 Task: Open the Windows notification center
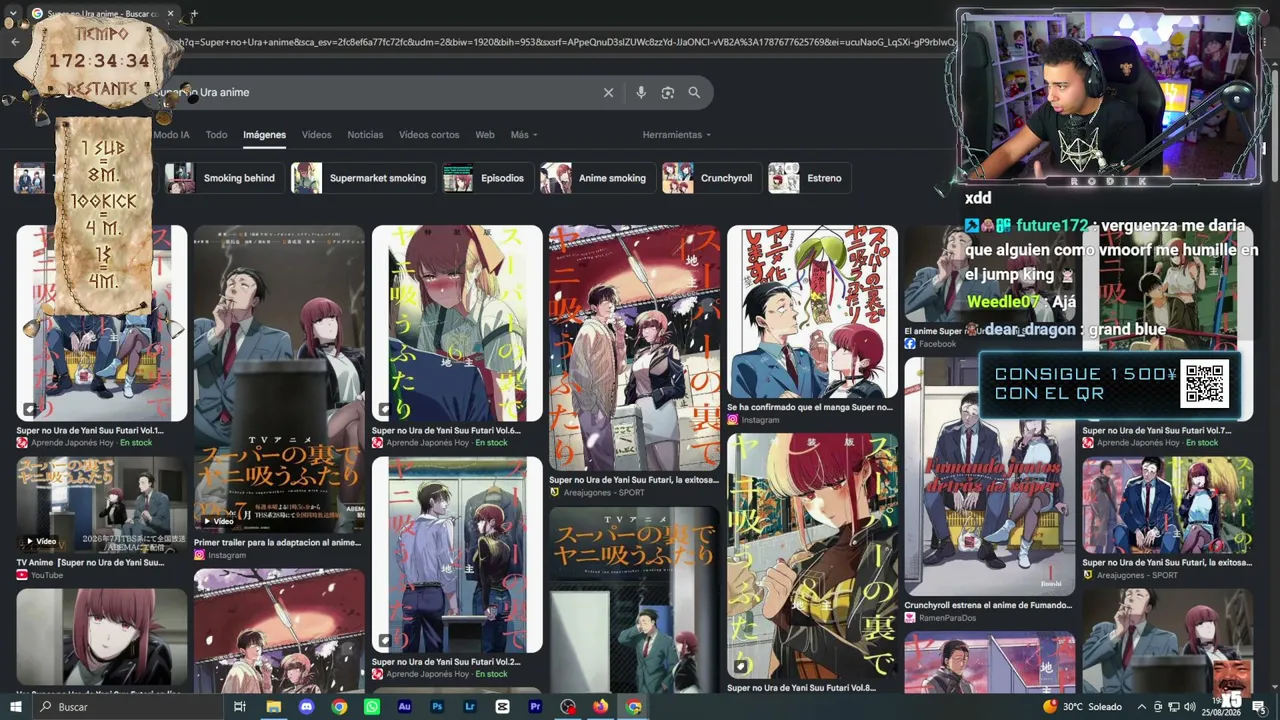[x=1258, y=707]
